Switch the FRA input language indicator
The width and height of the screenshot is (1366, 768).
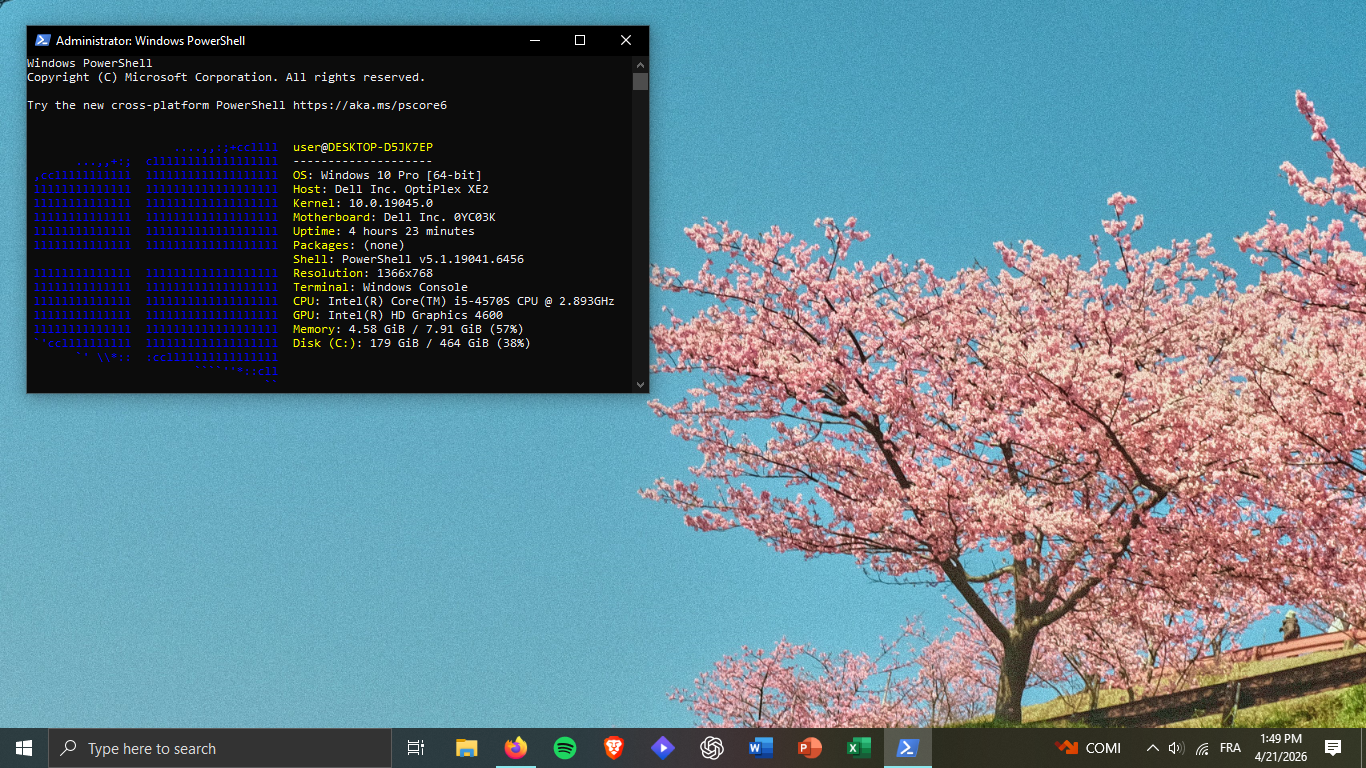click(1230, 748)
